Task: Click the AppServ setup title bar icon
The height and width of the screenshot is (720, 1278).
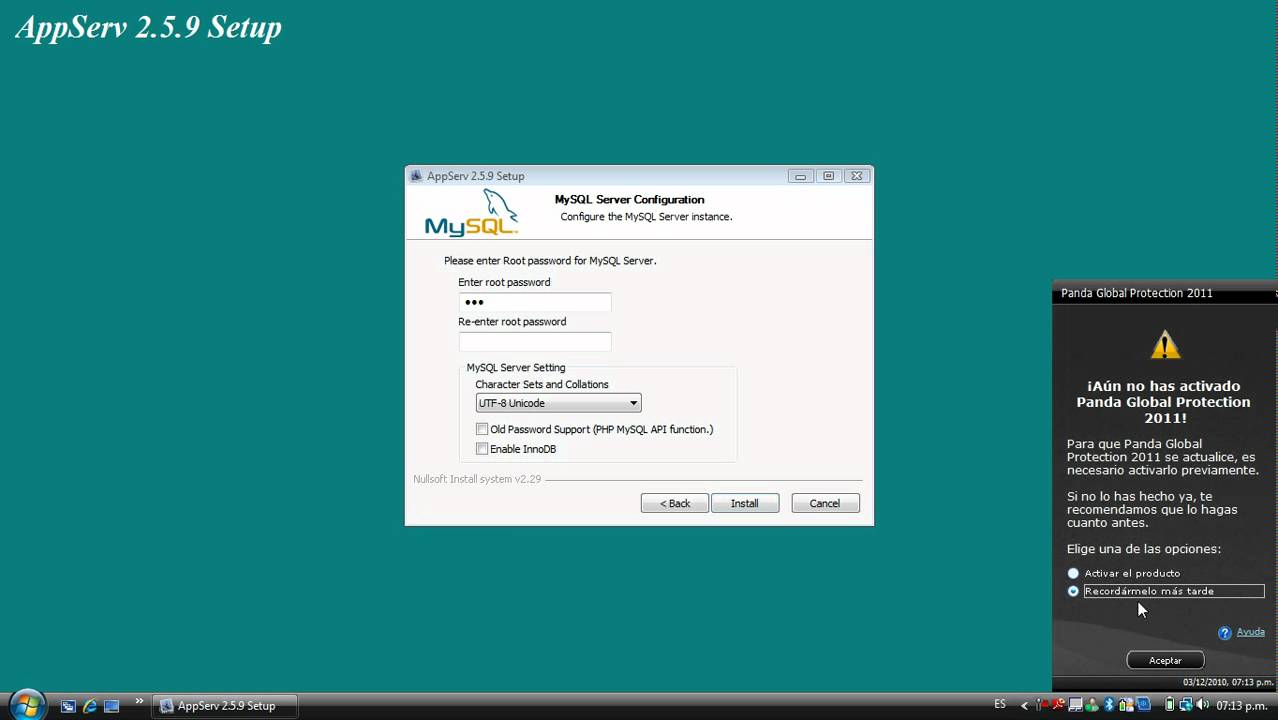Action: [417, 176]
